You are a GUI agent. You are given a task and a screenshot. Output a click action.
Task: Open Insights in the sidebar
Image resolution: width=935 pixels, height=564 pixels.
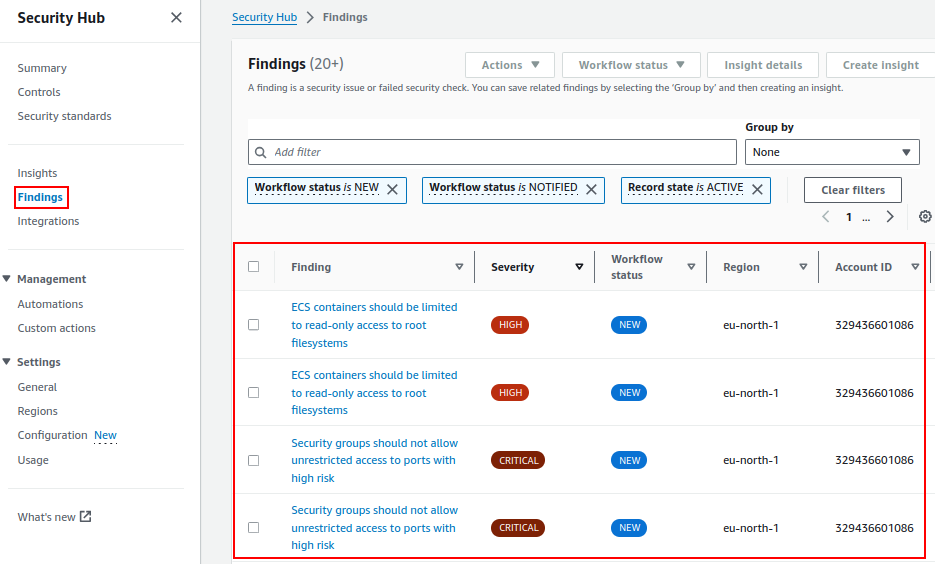pyautogui.click(x=37, y=173)
